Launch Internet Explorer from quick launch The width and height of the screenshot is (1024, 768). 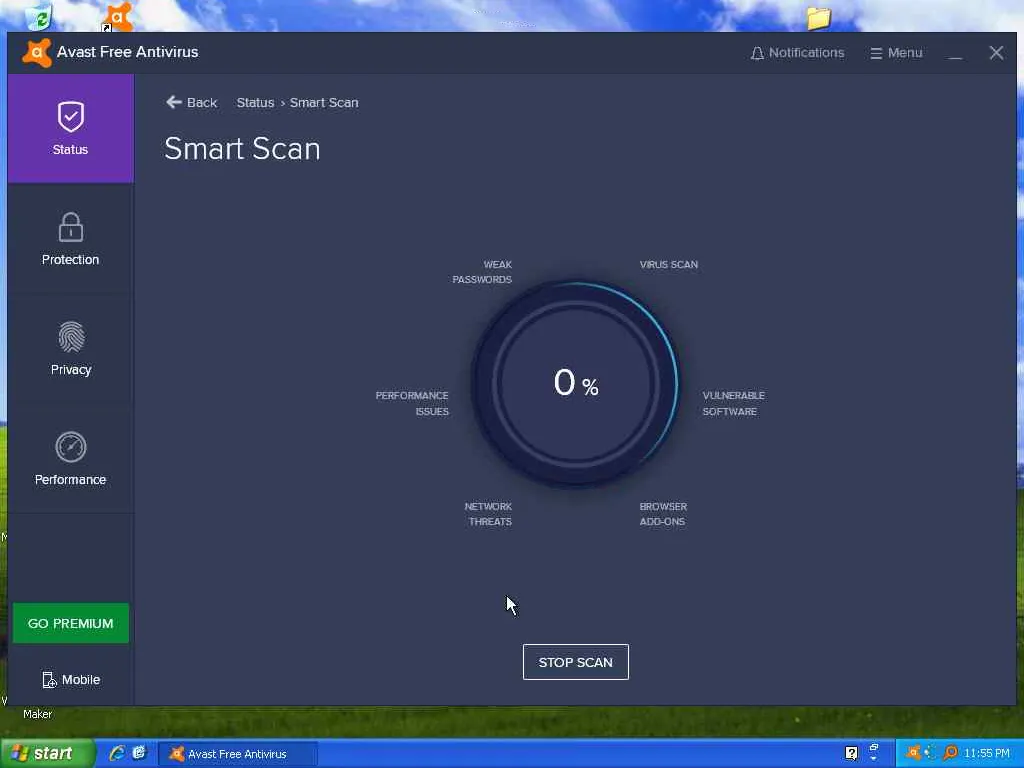click(116, 754)
